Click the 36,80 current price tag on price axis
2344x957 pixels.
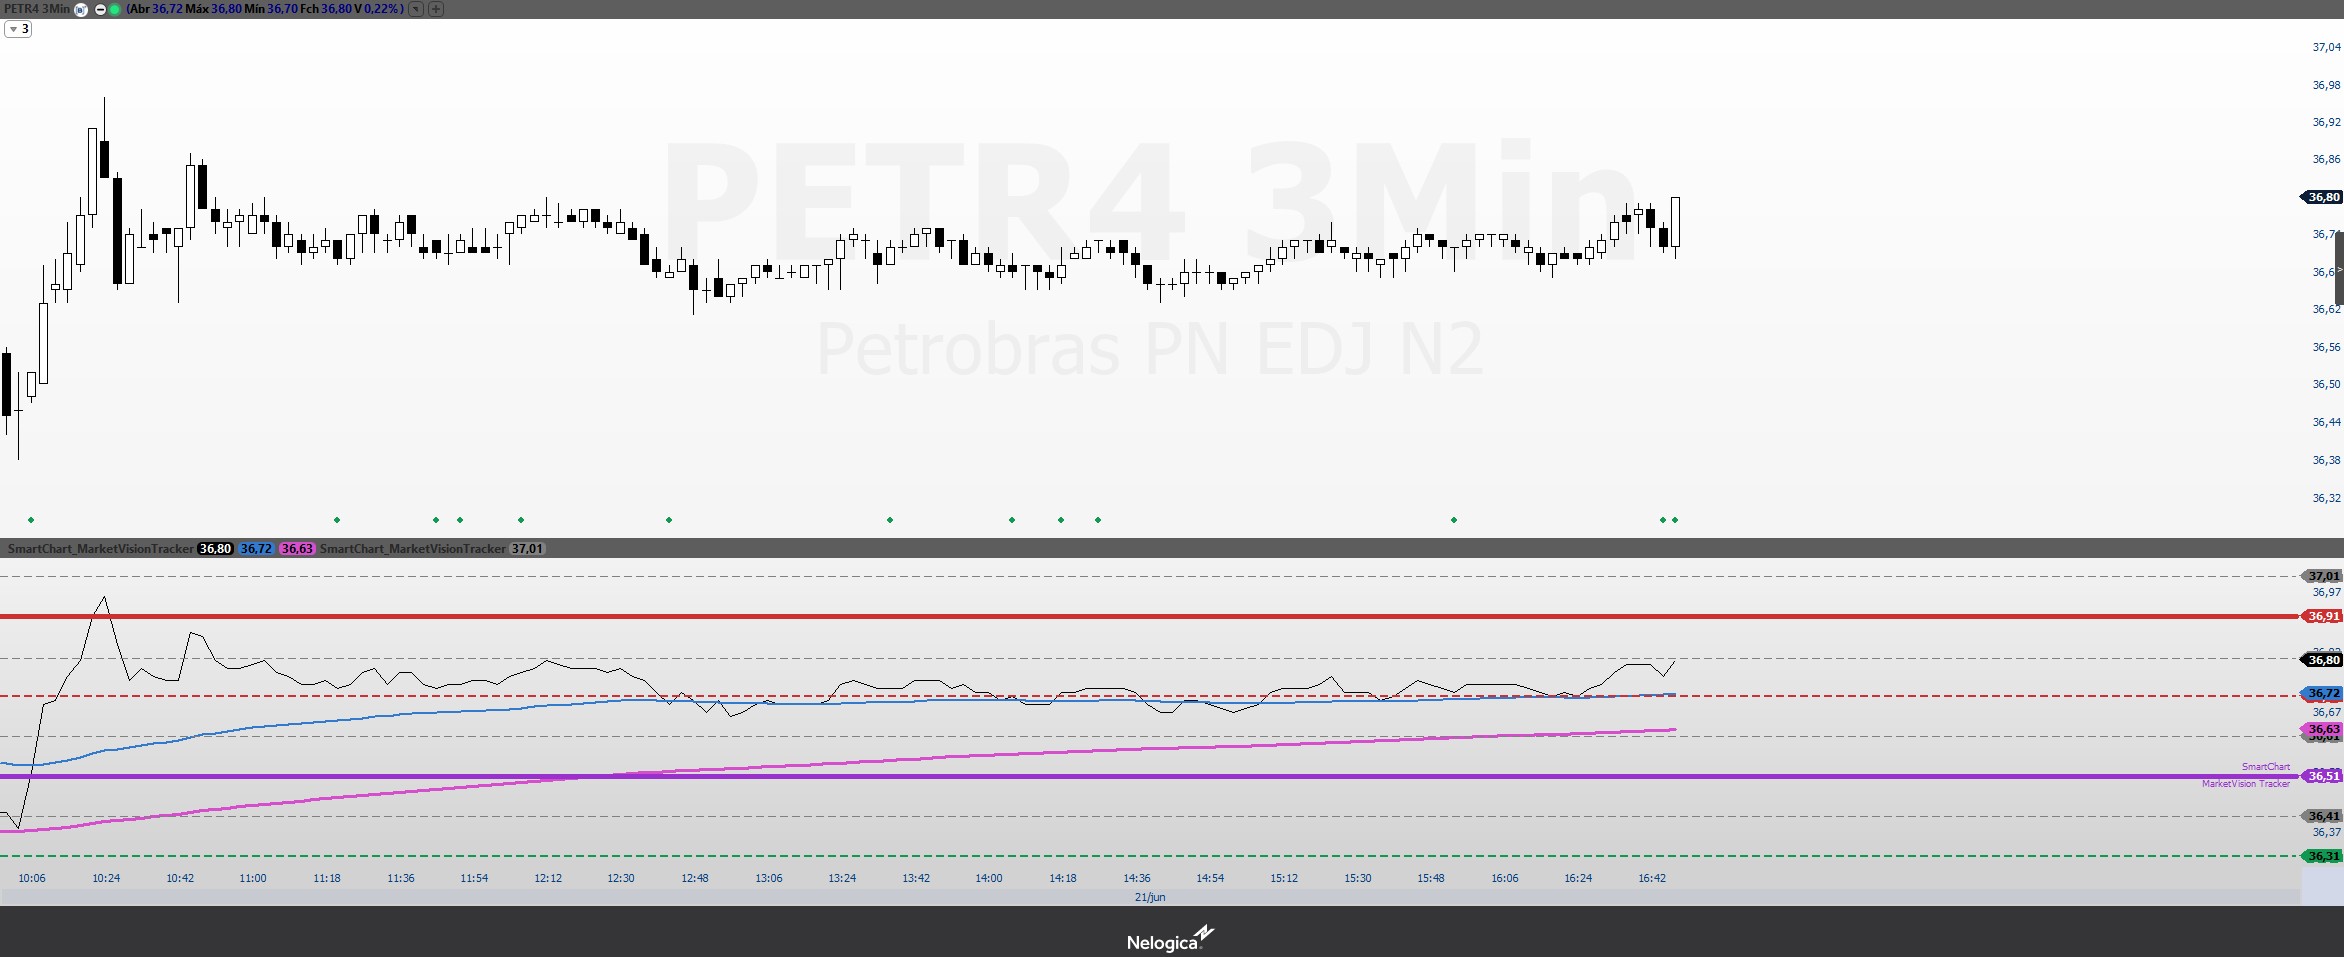[2322, 197]
